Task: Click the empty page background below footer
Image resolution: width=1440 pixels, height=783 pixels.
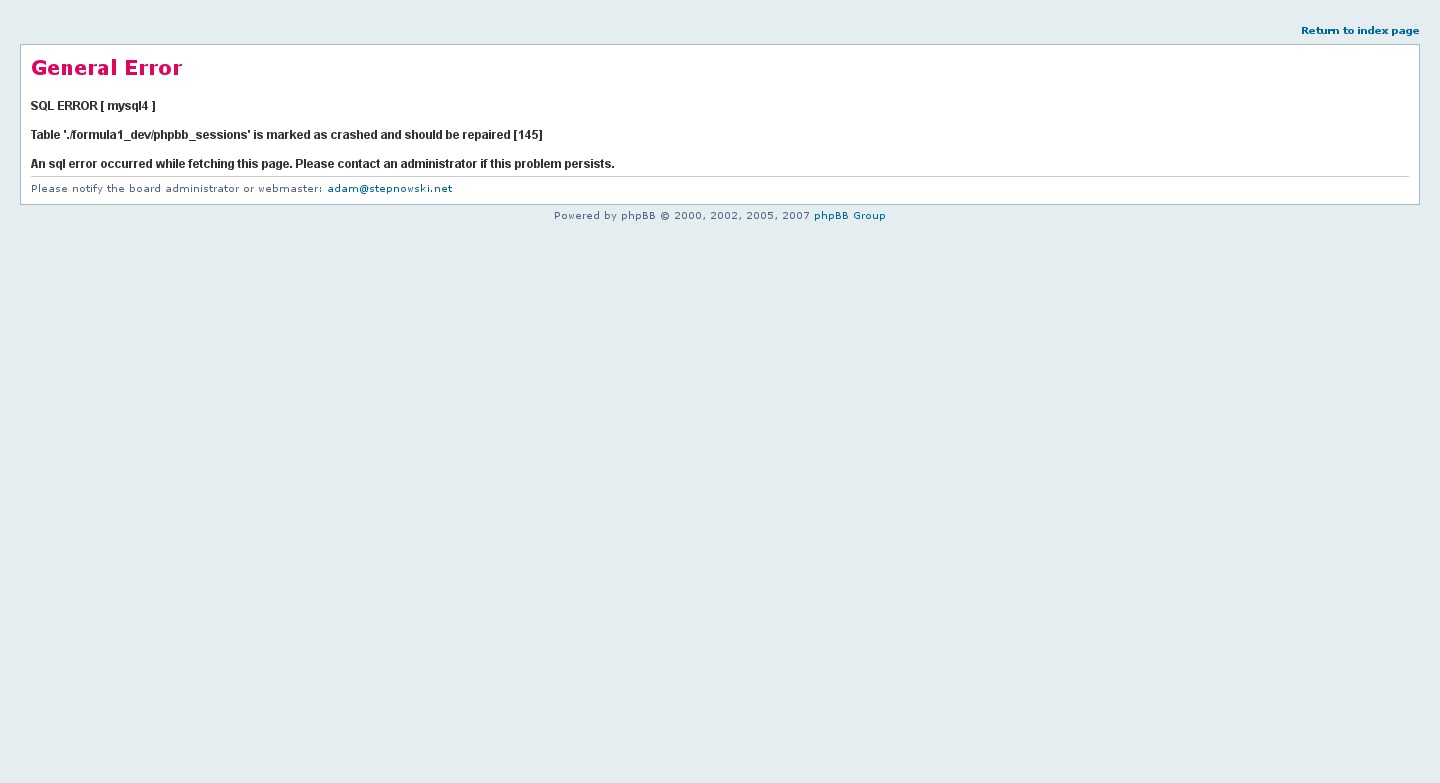Action: 720,500
